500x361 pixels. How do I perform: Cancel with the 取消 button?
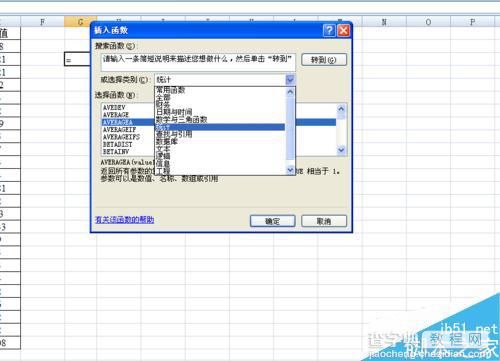[324, 221]
